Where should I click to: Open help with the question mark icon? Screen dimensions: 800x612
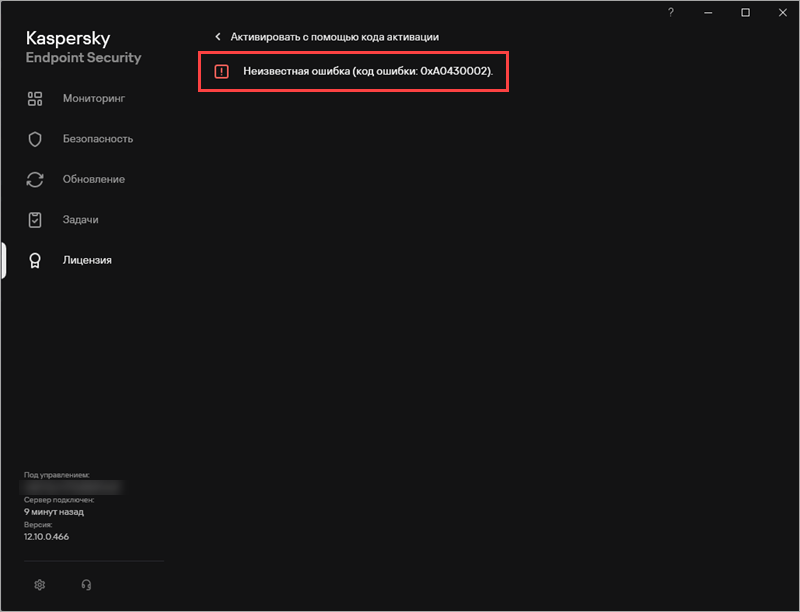click(x=671, y=12)
